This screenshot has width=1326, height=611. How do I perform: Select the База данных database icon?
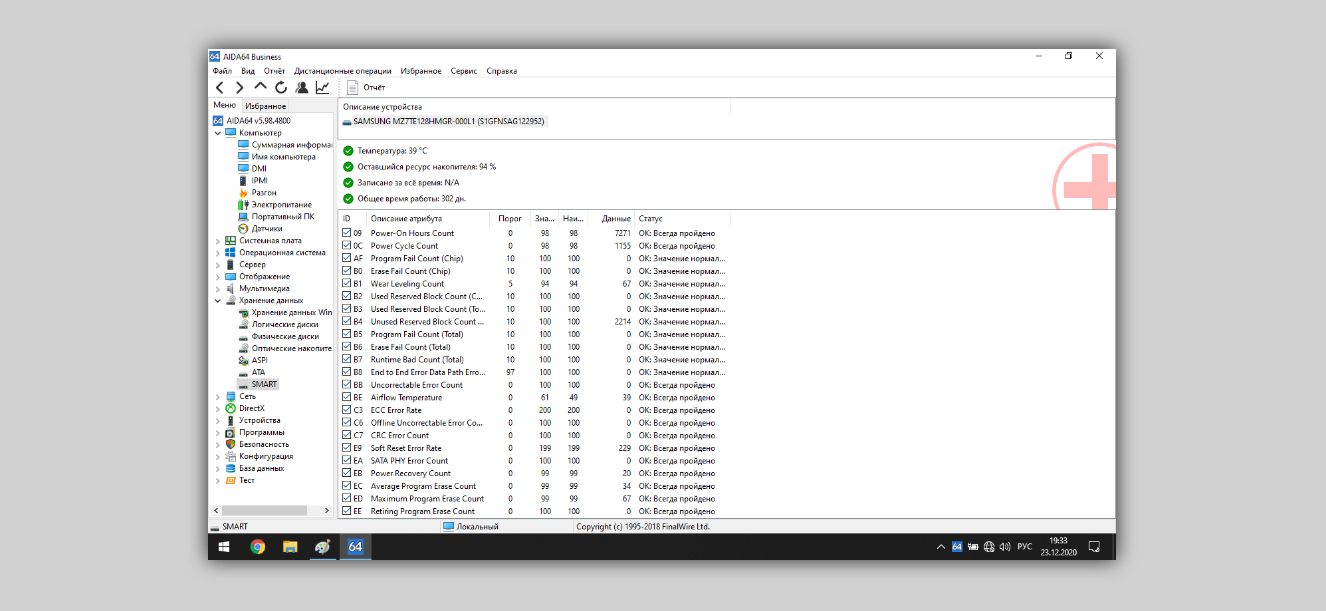point(230,468)
